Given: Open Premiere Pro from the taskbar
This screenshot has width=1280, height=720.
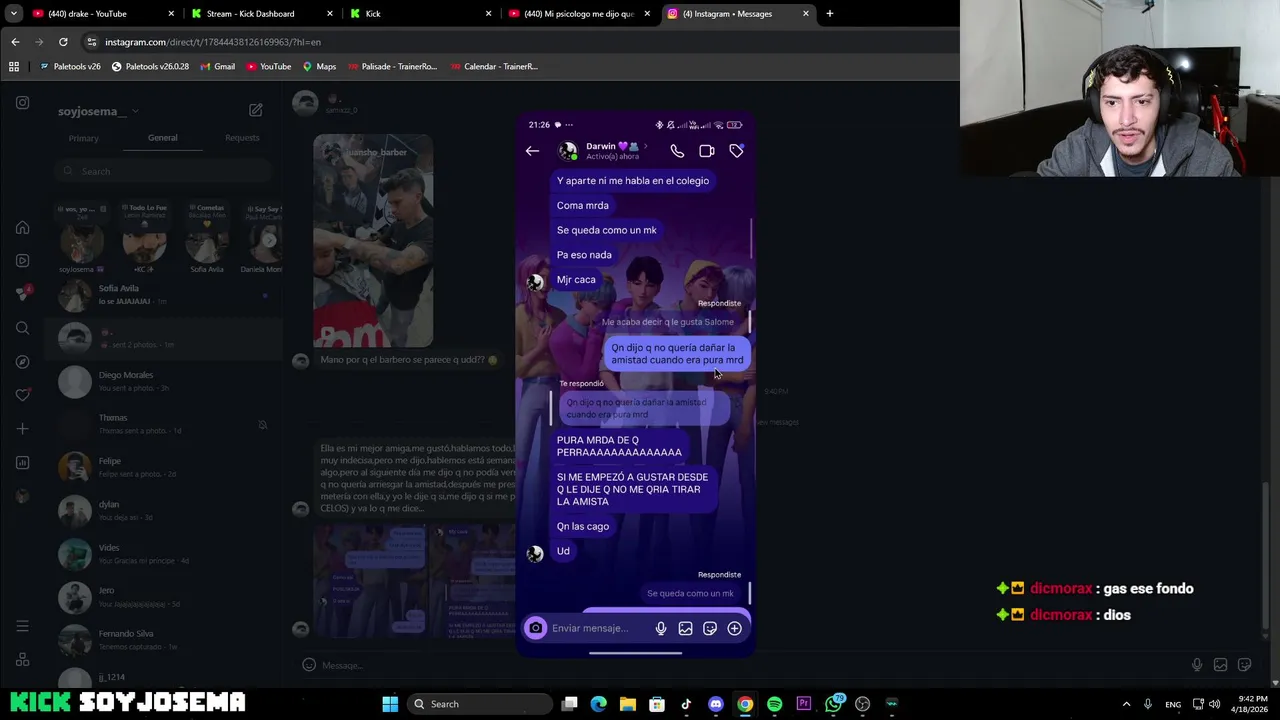Looking at the screenshot, I should point(804,704).
